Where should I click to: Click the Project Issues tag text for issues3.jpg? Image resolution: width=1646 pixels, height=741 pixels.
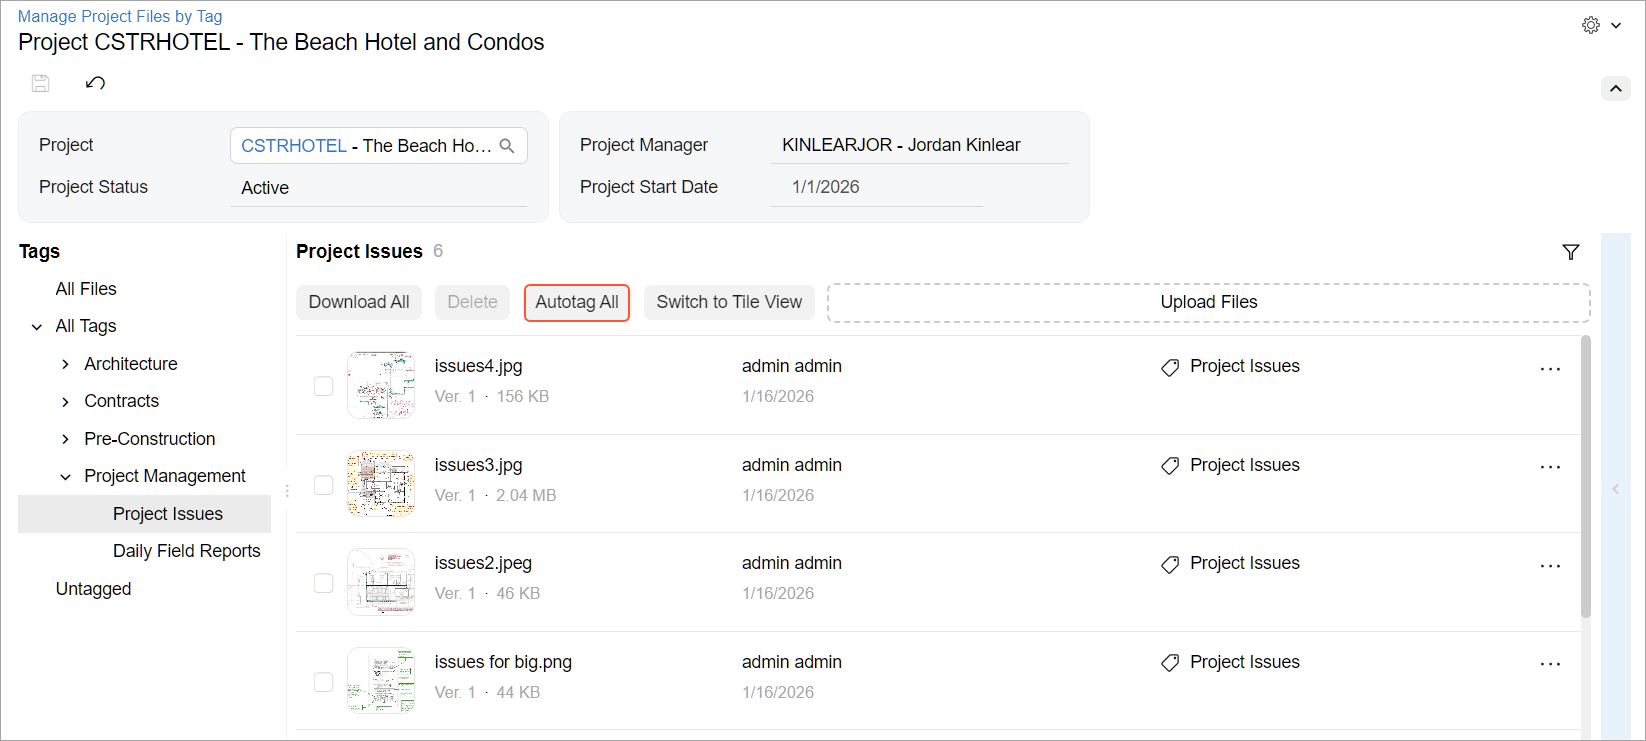(1245, 465)
